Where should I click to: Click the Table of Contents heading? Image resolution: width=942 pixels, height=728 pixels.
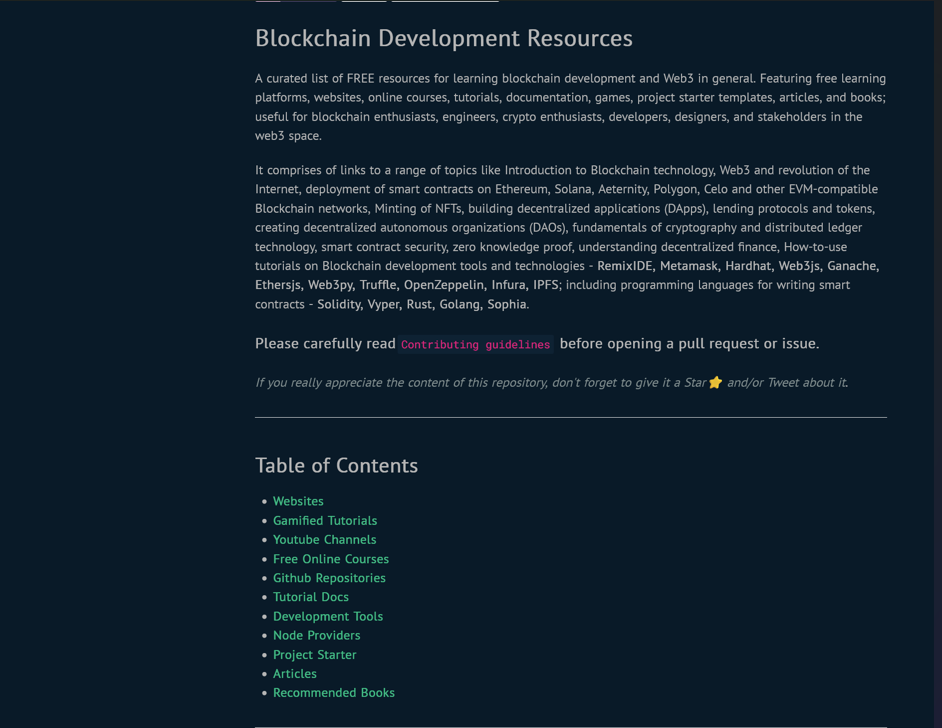tap(336, 466)
